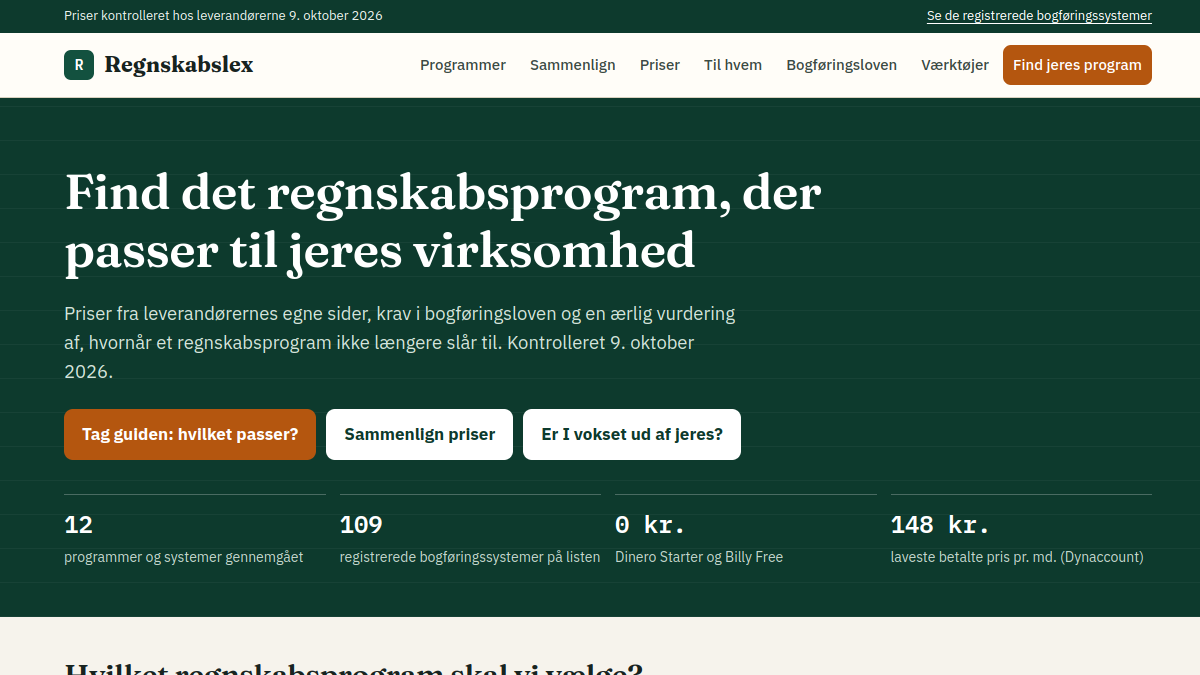Click the Find jeres program button
This screenshot has height=675, width=1200.
point(1077,65)
